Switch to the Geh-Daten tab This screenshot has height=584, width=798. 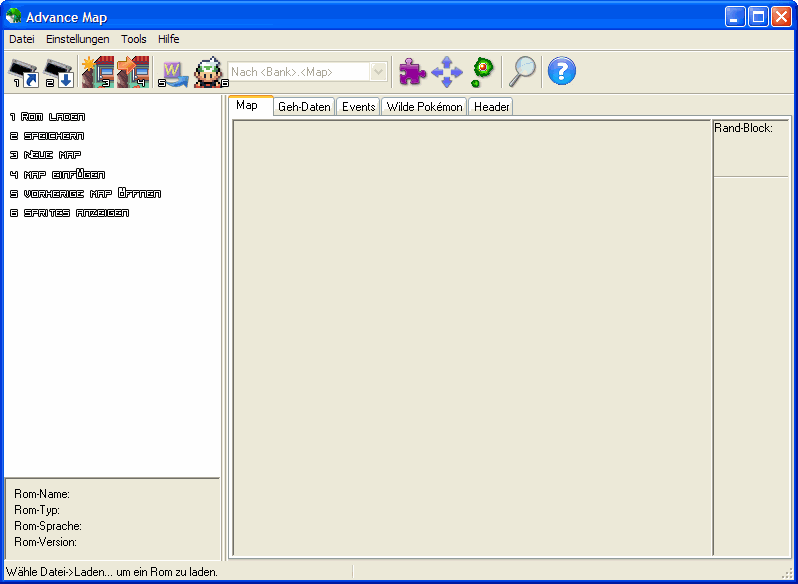click(304, 107)
